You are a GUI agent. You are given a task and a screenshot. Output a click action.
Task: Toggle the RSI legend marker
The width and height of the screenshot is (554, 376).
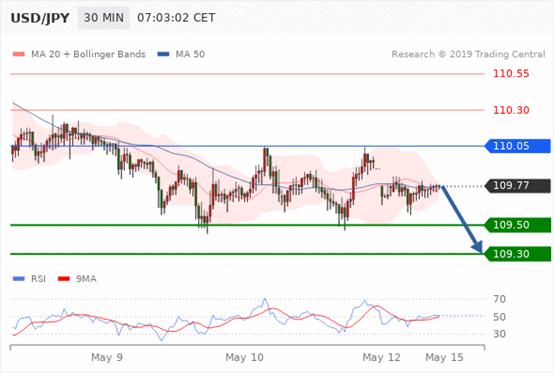[x=19, y=279]
